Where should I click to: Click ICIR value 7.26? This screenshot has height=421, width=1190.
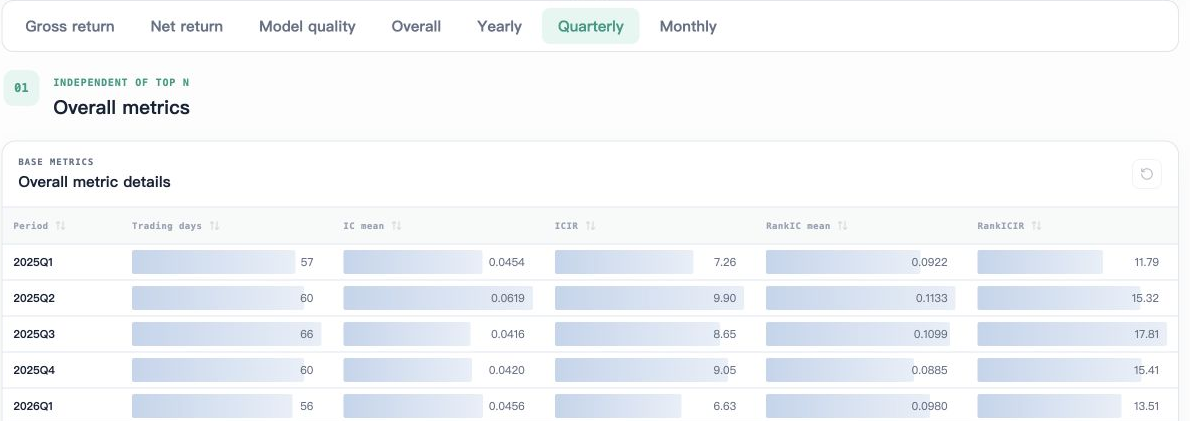click(x=725, y=262)
